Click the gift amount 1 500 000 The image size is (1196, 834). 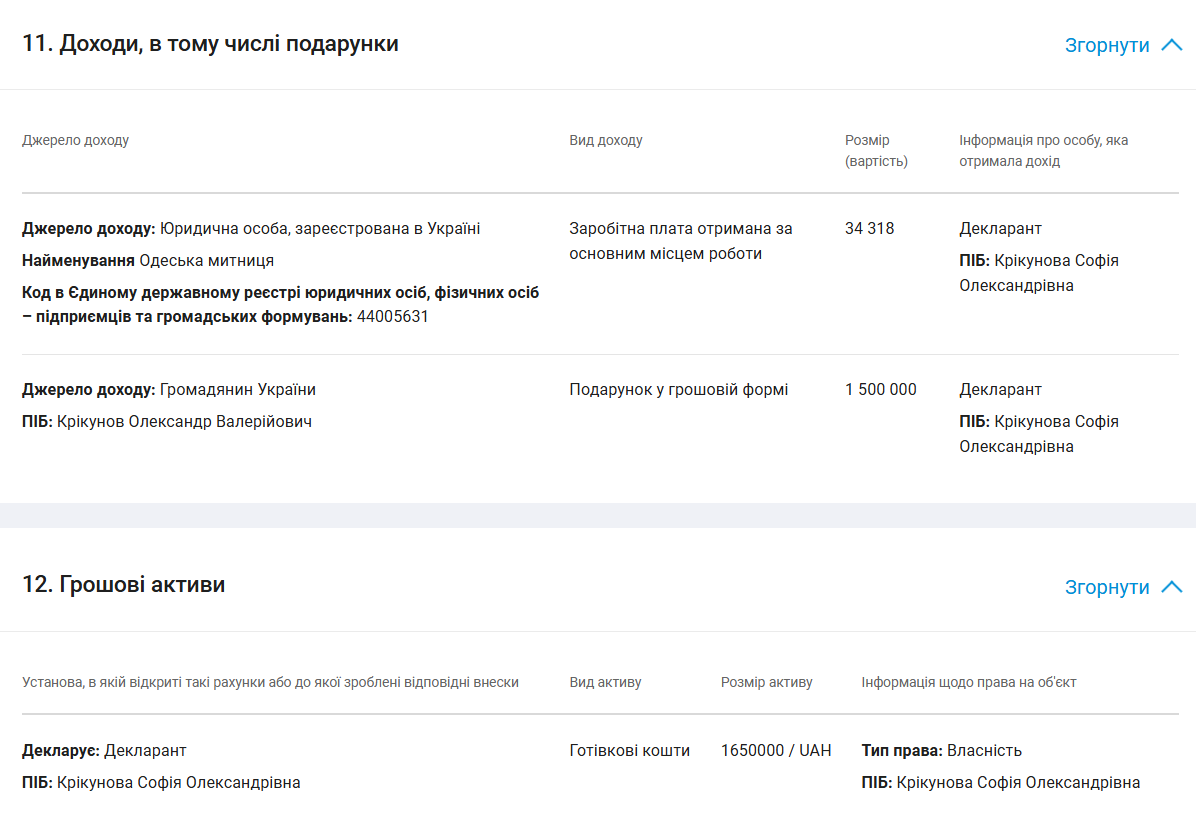pyautogui.click(x=880, y=390)
